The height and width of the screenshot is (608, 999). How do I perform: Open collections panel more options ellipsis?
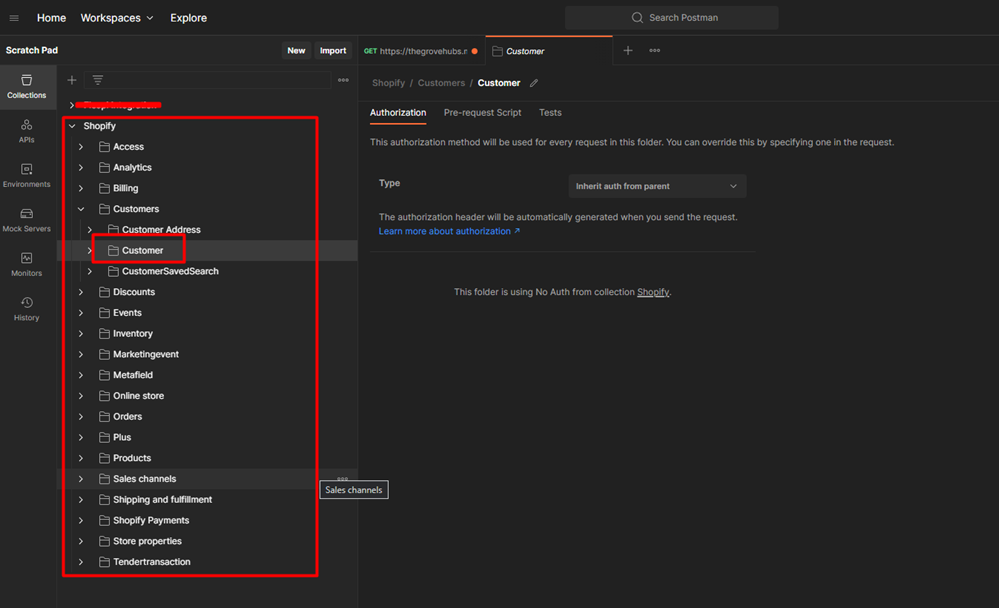pos(343,80)
